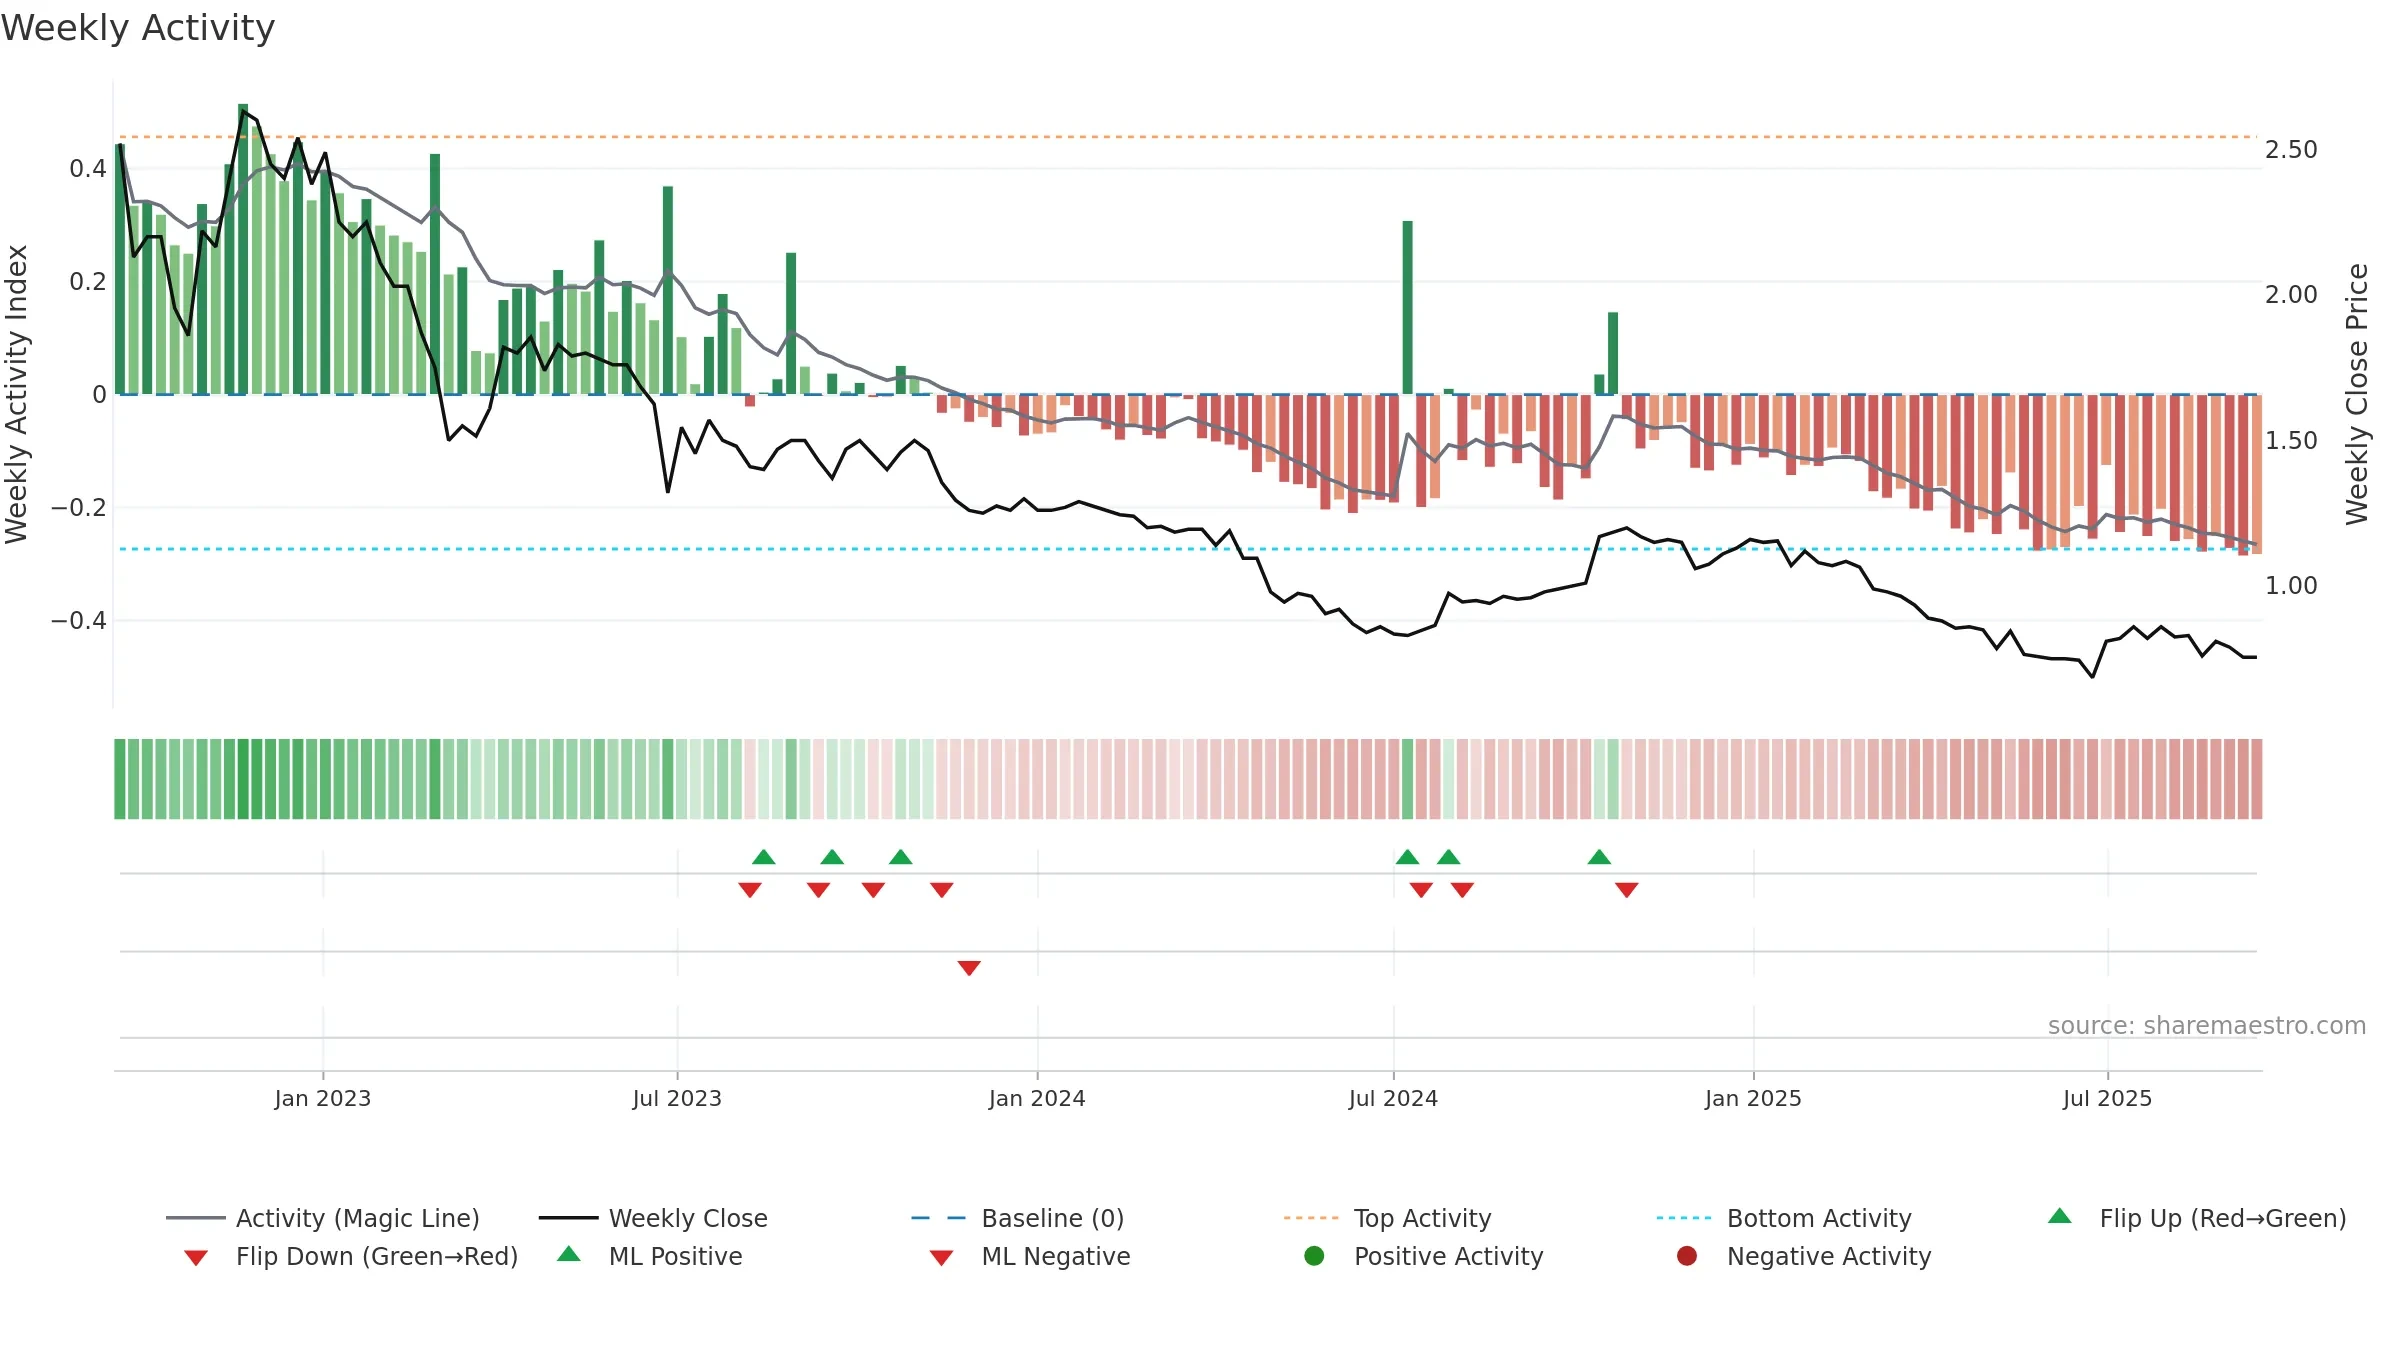Screen dimensions: 2400x1350
Task: Click the Positive Activity green legend dot
Action: pyautogui.click(x=1315, y=1256)
